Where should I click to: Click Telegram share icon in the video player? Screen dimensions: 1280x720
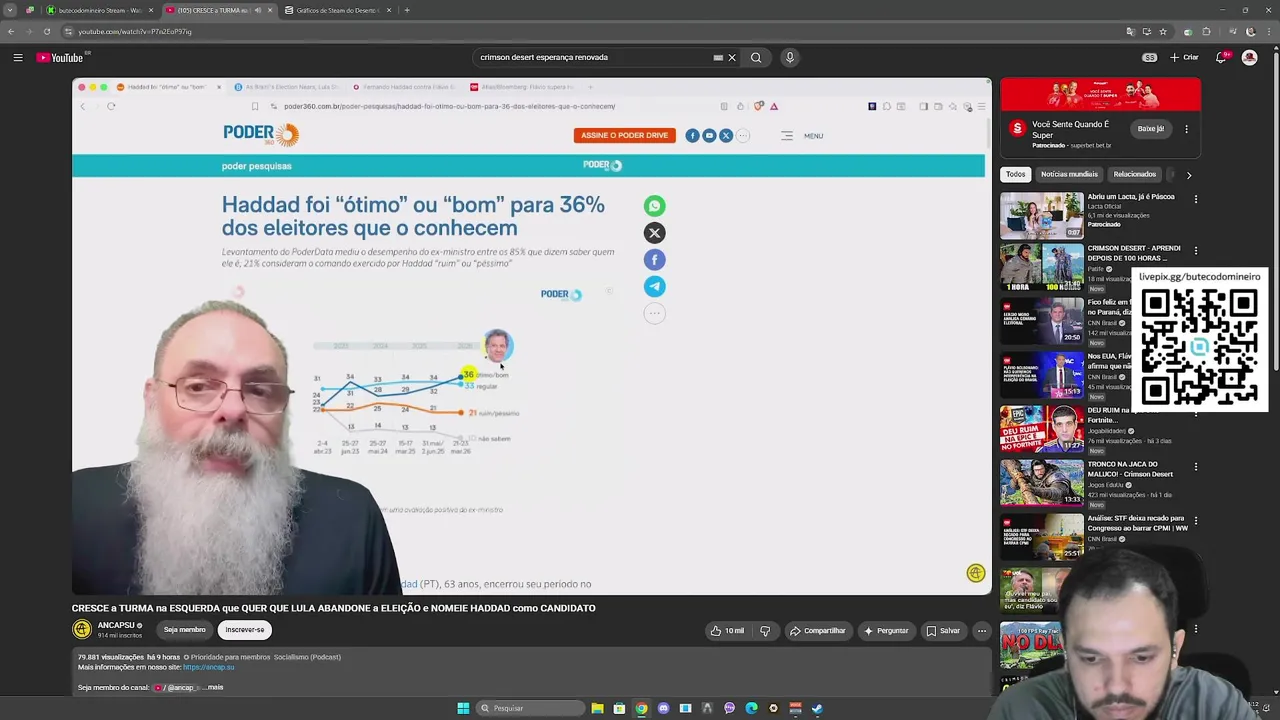tap(654, 286)
